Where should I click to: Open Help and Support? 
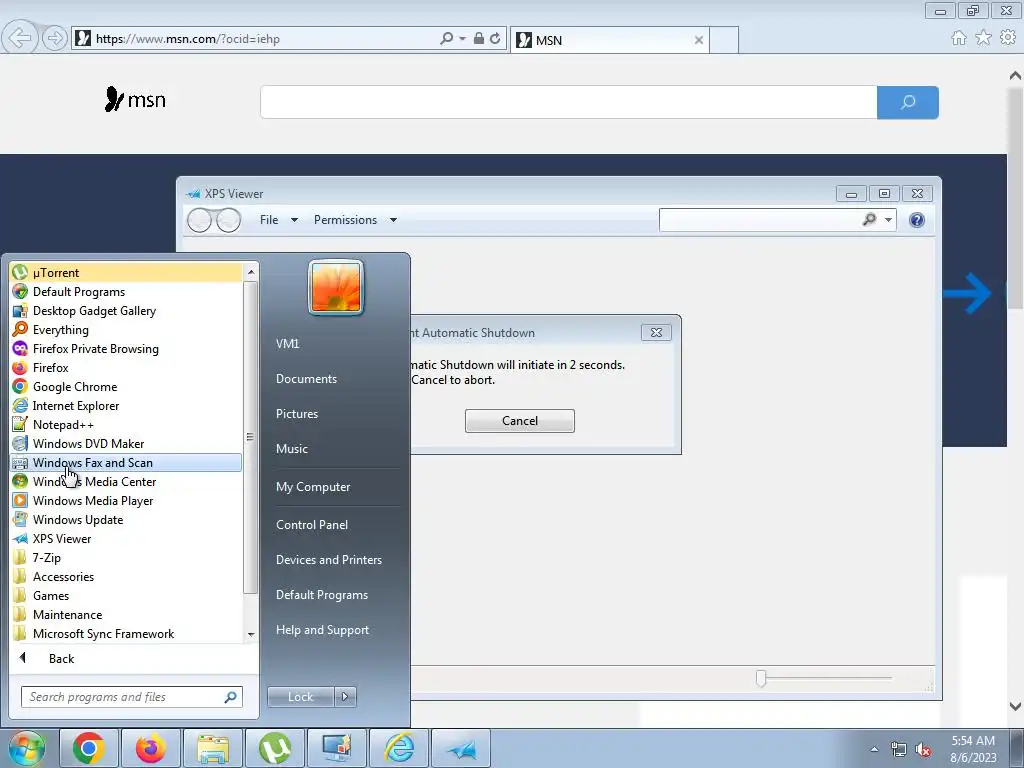[x=323, y=630]
